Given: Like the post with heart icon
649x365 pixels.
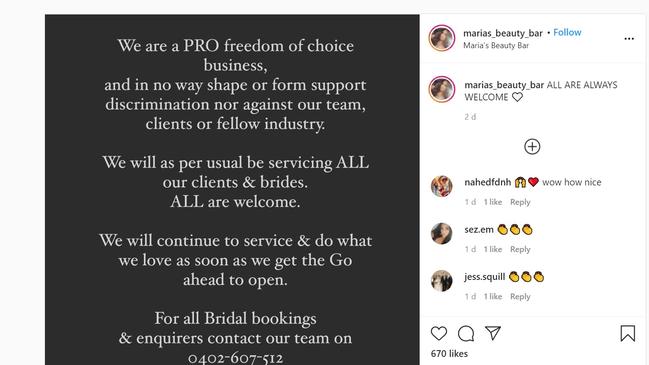Looking at the screenshot, I should coord(439,334).
